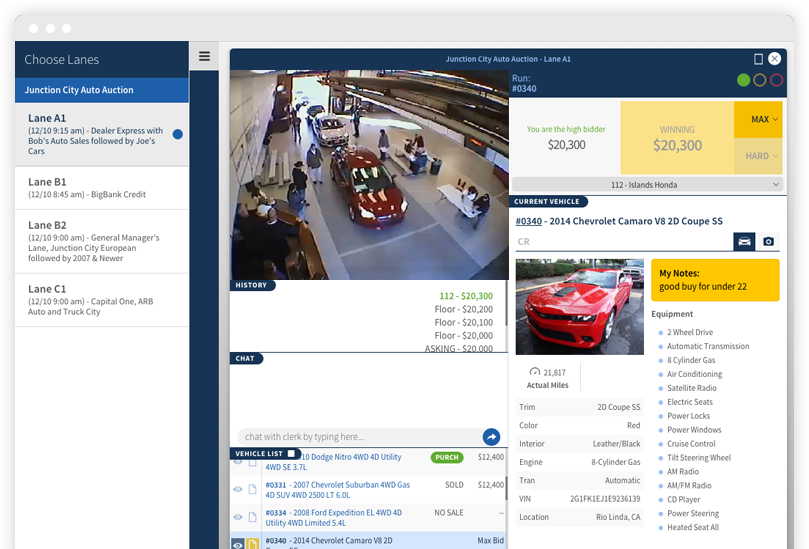Screen dimensions: 809x549
Task: Toggle watch eye for #0334 Expedition
Action: coord(238,517)
